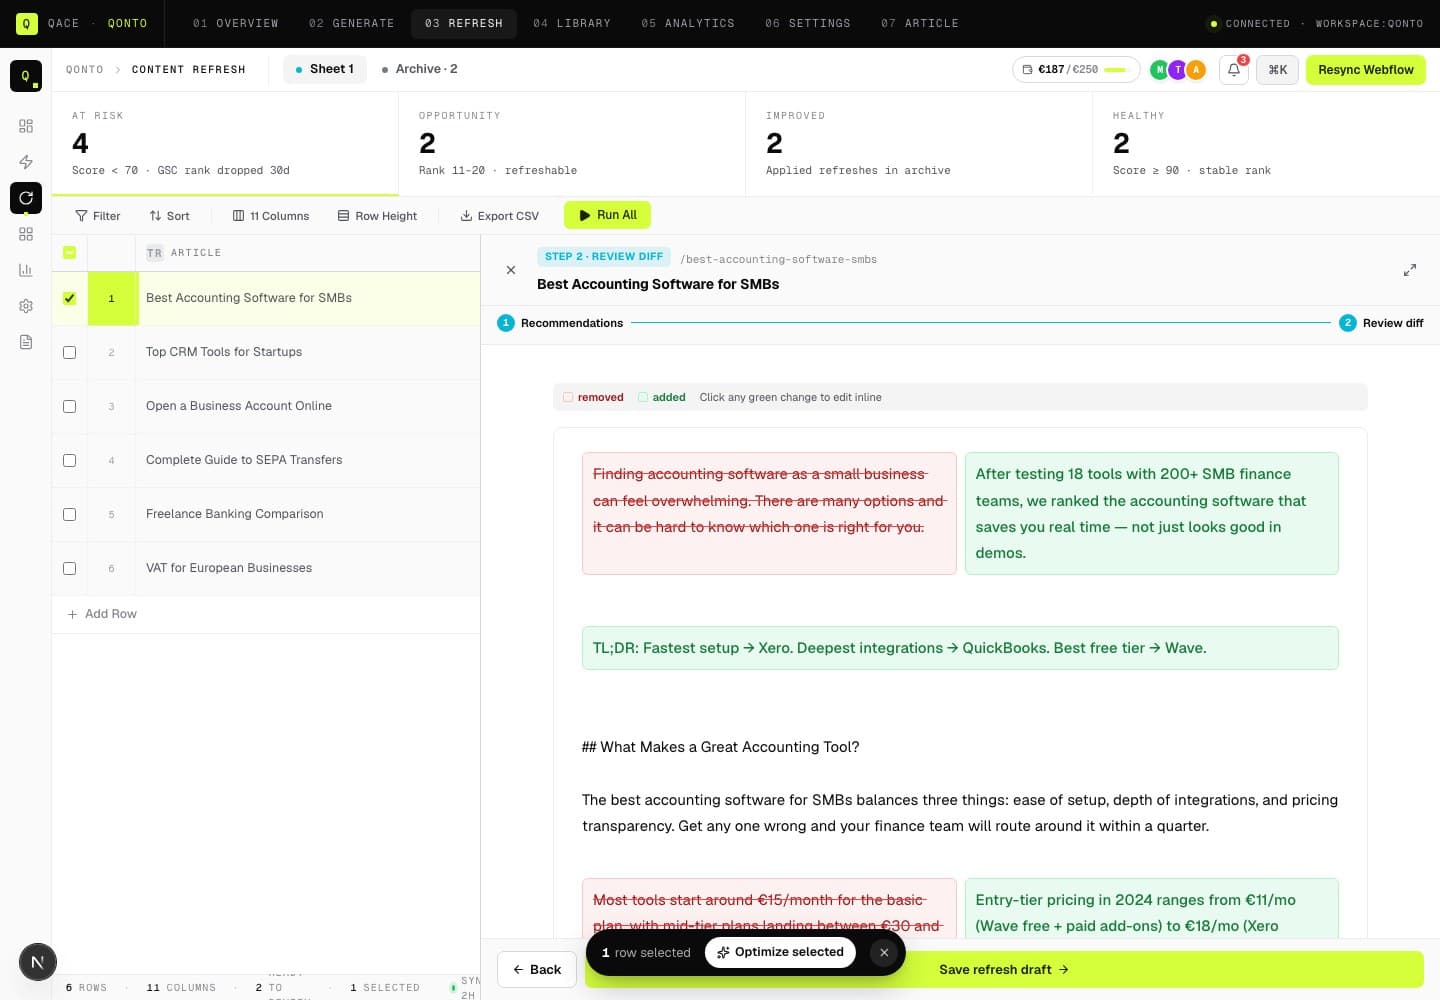This screenshot has height=1000, width=1440.
Task: Click the Q logo at sidebar top
Action: point(26,76)
